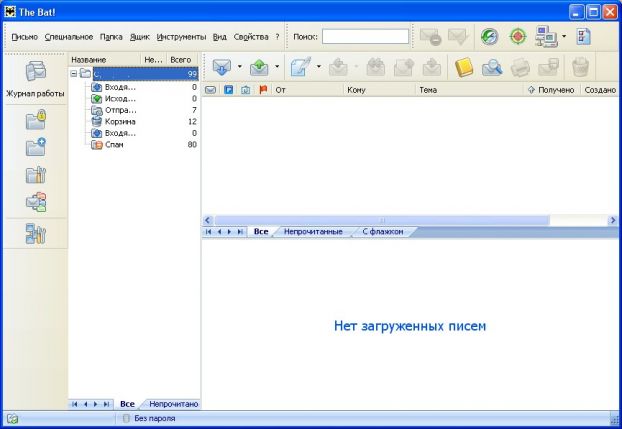622x429 pixels.
Task: Click the send queued mail icon
Action: 258,67
